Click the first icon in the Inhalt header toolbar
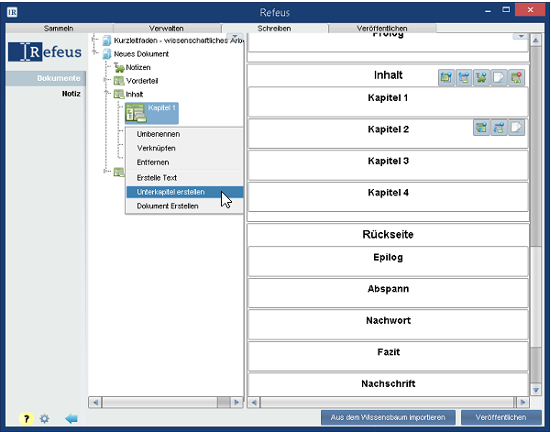 pyautogui.click(x=446, y=77)
